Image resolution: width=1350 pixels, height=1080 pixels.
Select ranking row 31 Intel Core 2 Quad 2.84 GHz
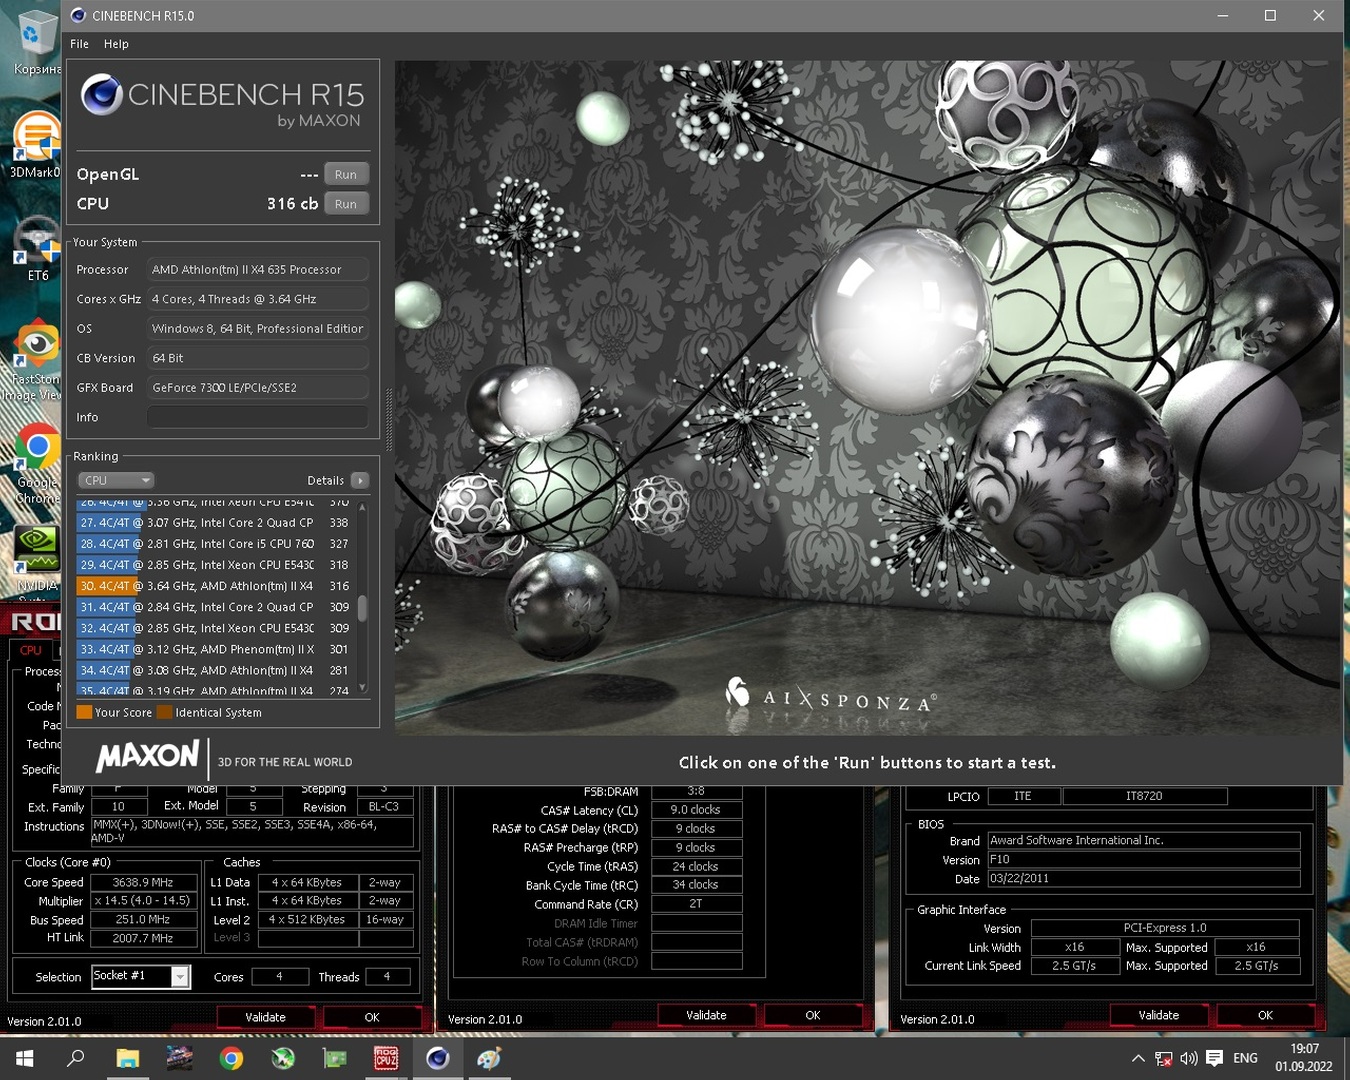(x=214, y=607)
